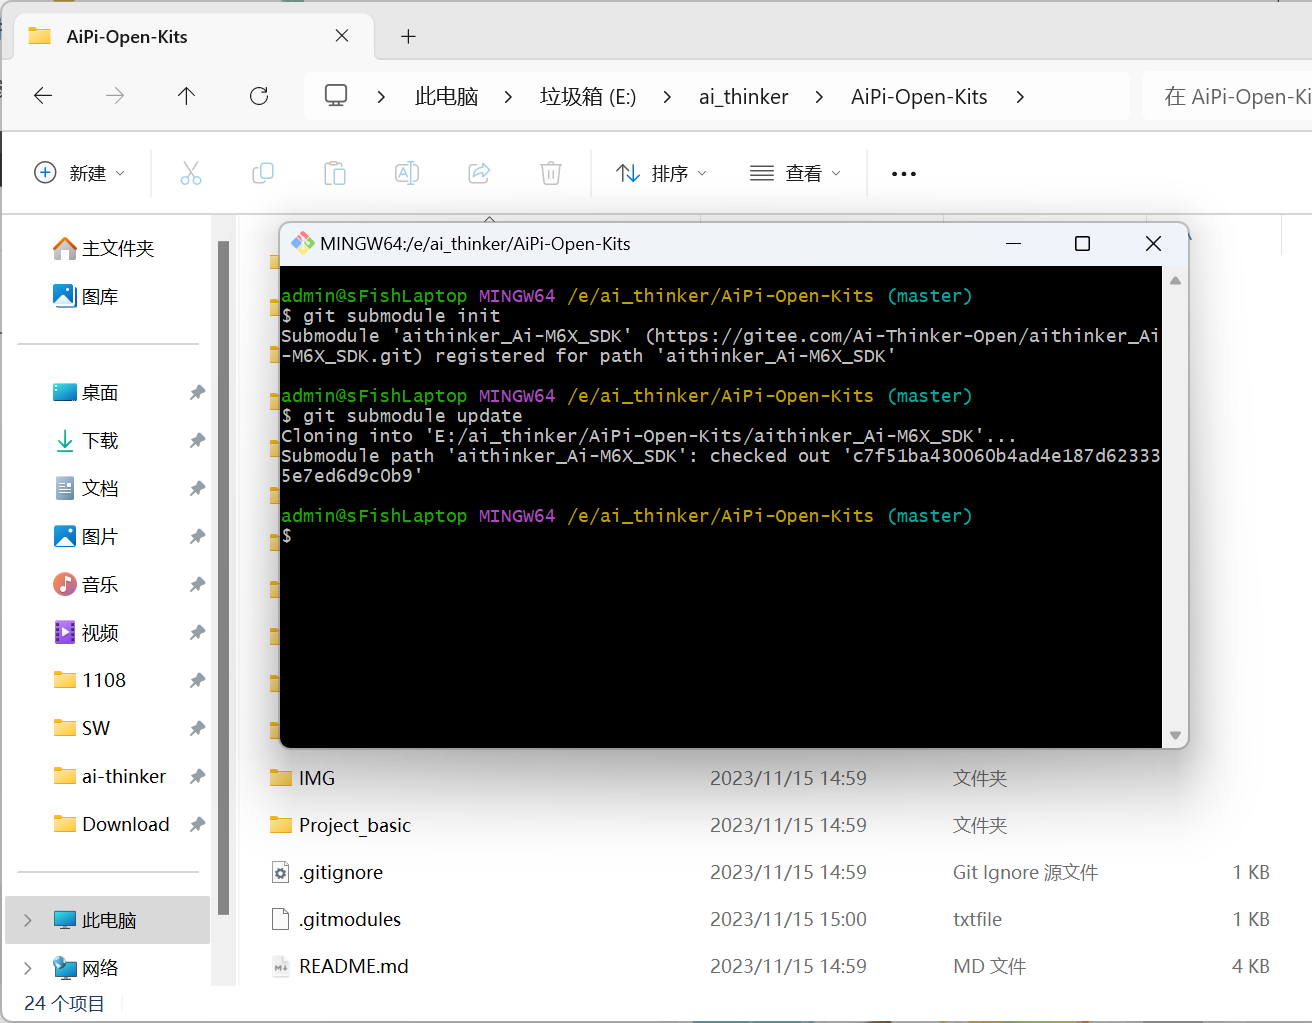This screenshot has width=1312, height=1023.
Task: Click the Copy icon in toolbar
Action: tap(263, 173)
